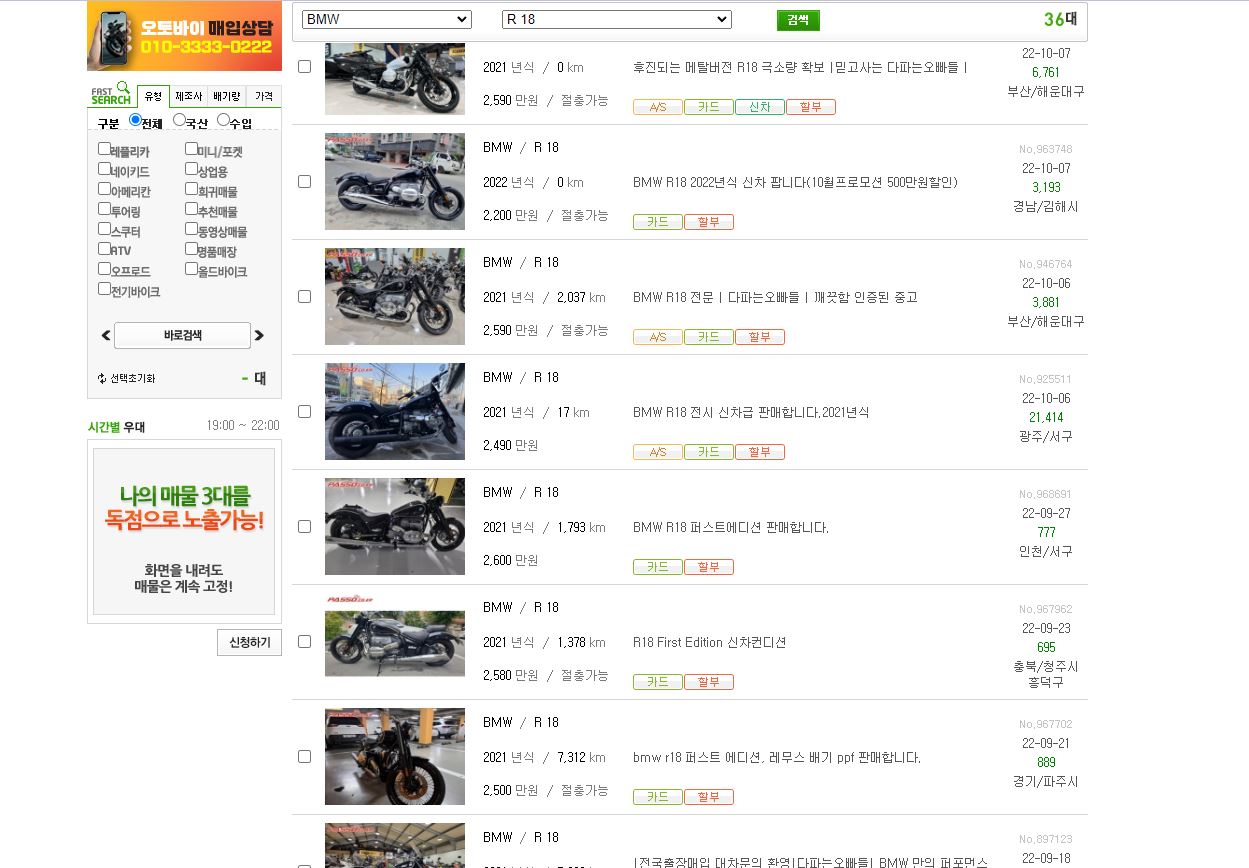Check the 동영상매물 checkbox
This screenshot has width=1249, height=868.
(x=191, y=229)
